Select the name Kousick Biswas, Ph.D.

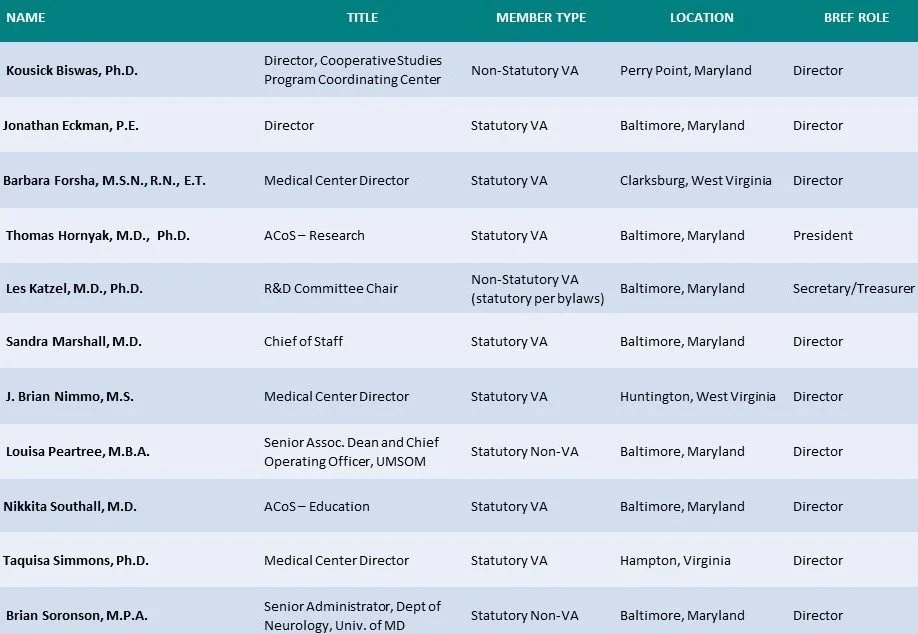click(72, 70)
